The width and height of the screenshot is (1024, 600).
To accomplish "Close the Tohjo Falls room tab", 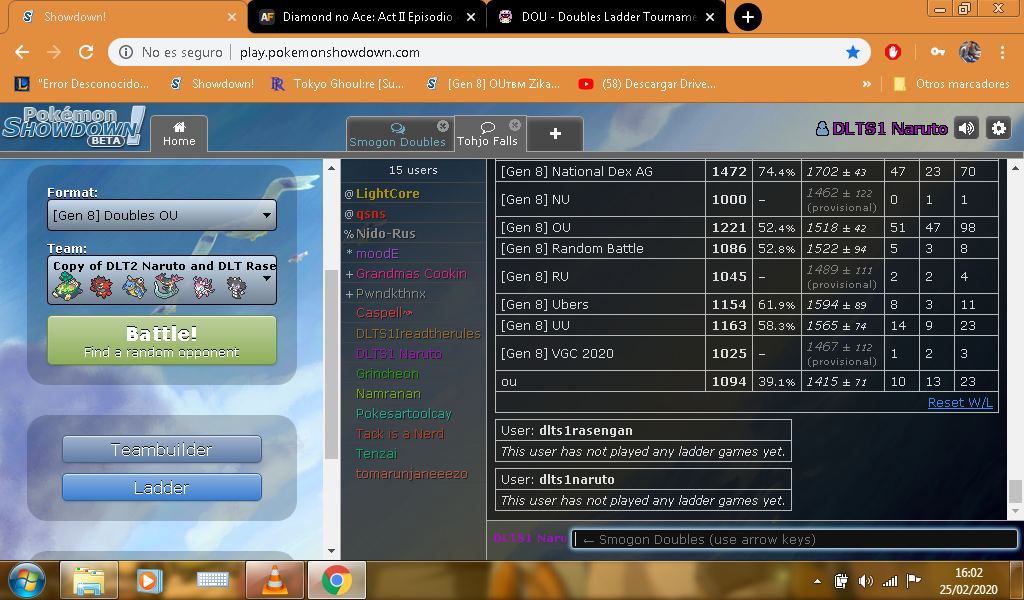I will coord(515,125).
